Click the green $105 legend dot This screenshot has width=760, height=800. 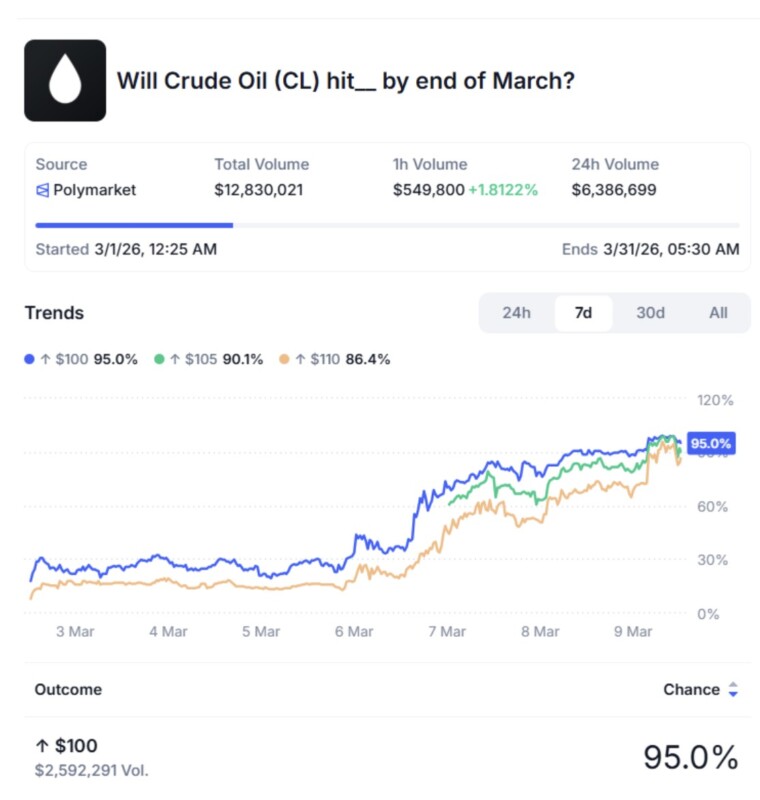(x=159, y=359)
